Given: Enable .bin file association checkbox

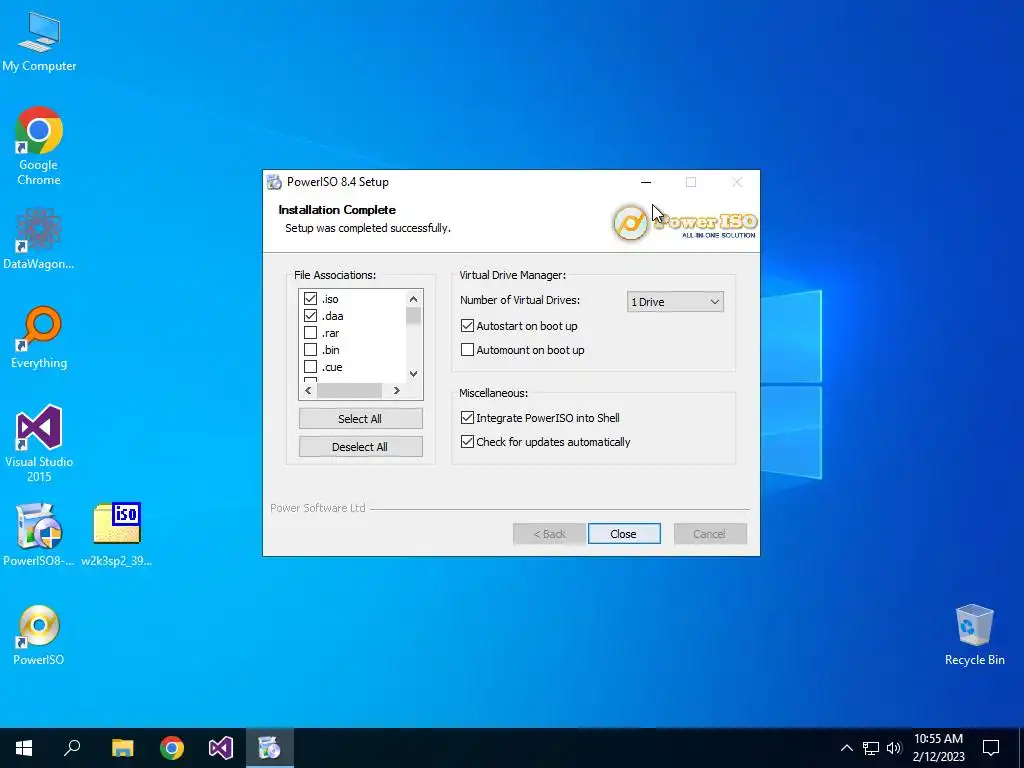Looking at the screenshot, I should click(x=310, y=350).
